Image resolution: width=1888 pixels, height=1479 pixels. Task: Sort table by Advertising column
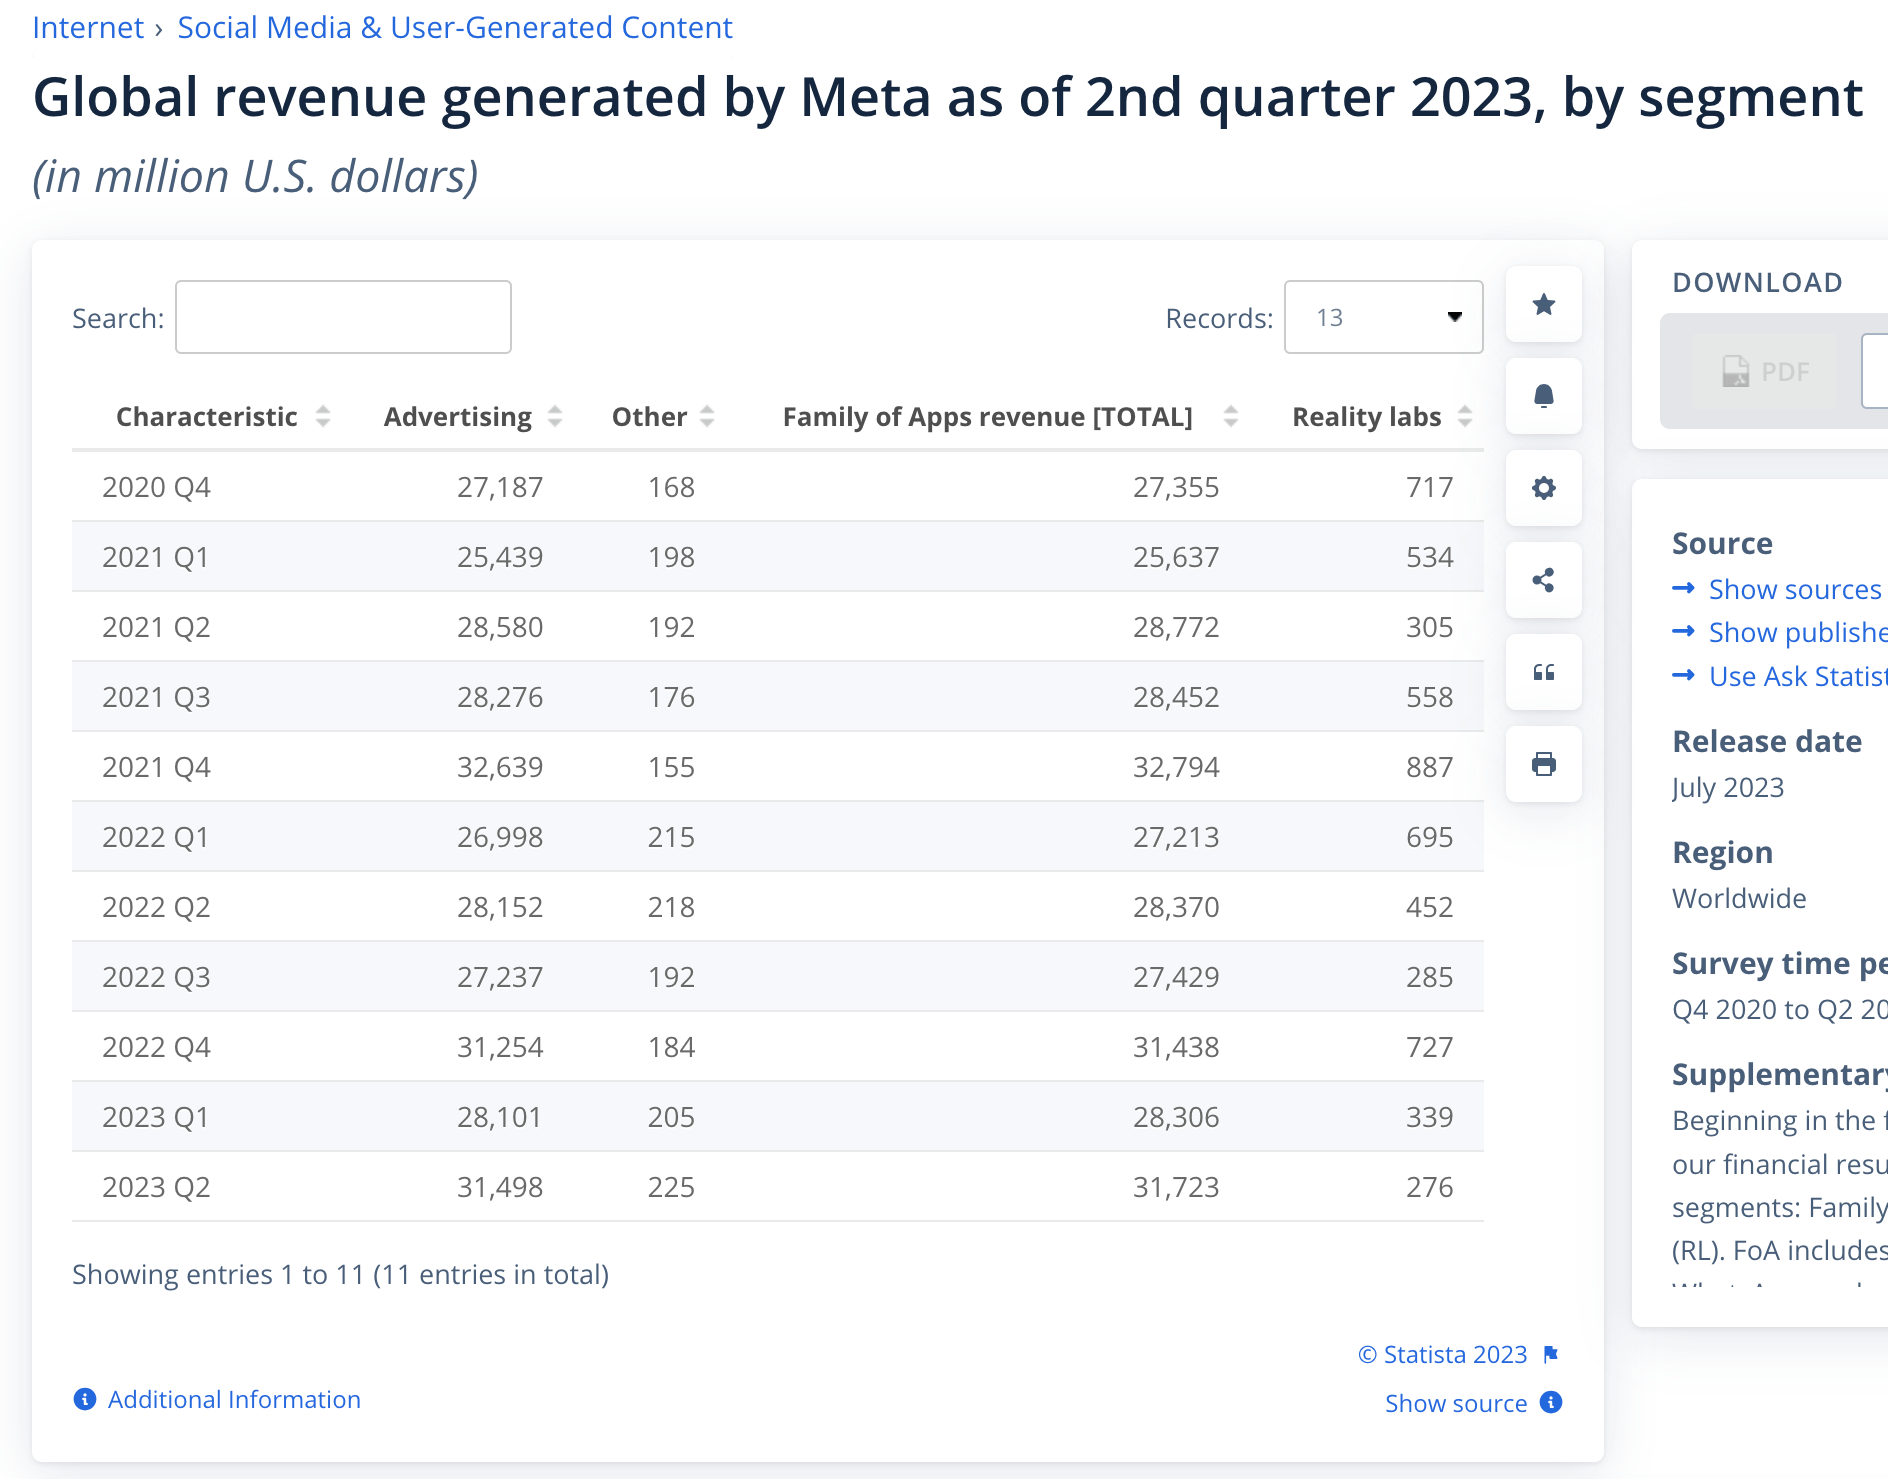472,417
